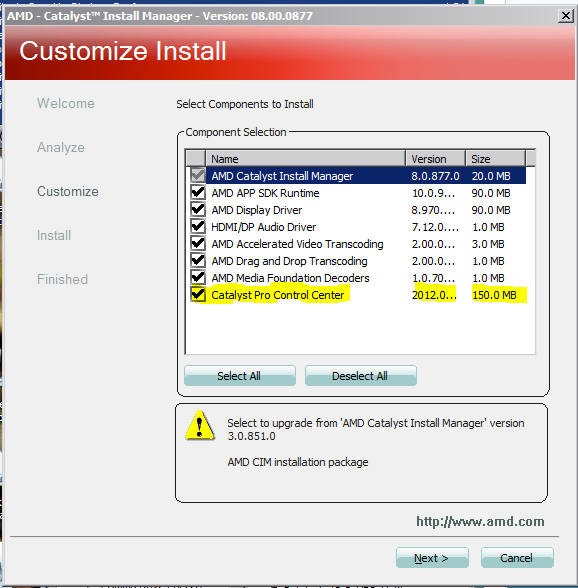578x588 pixels.
Task: Toggle Catalyst Pro Control Center checkbox
Action: tap(198, 294)
